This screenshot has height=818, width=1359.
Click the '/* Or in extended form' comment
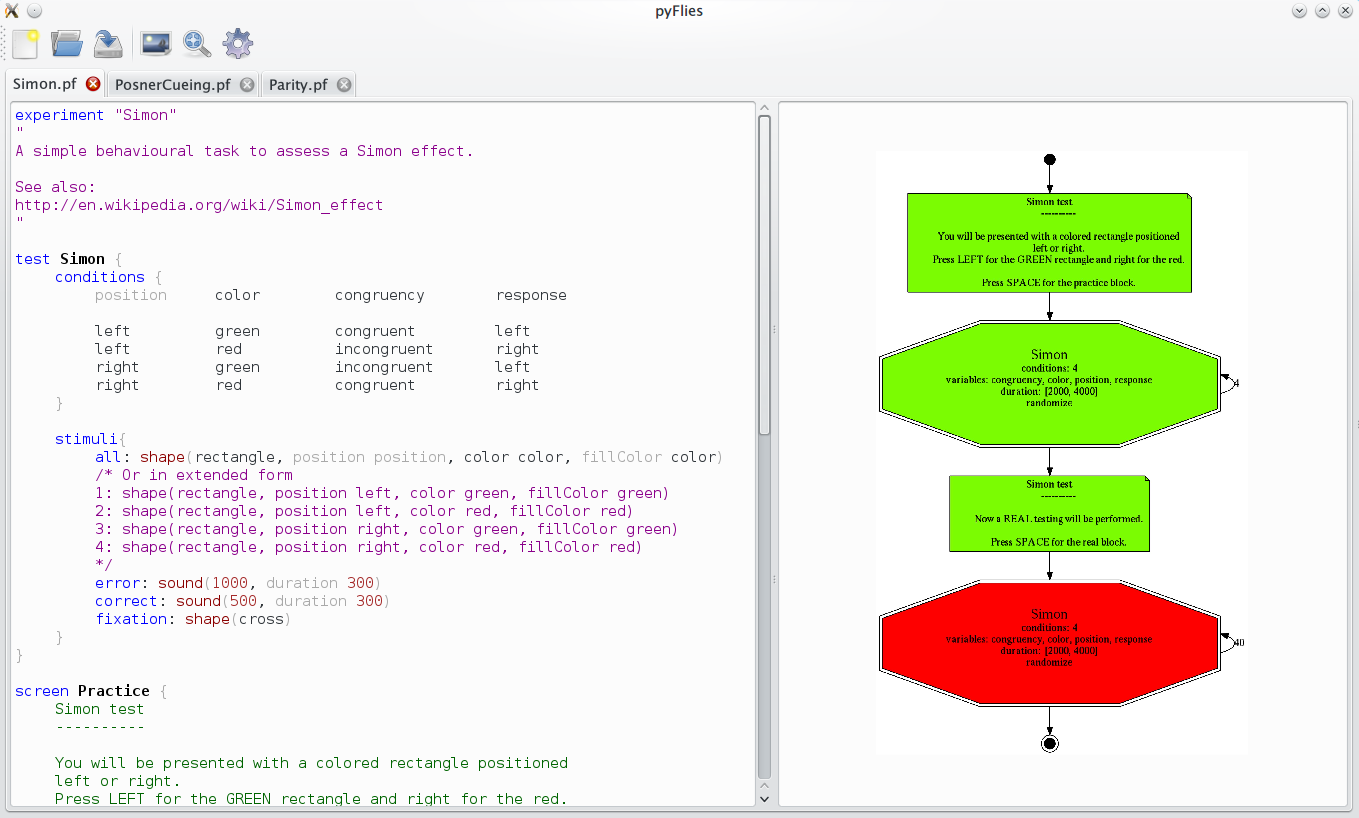pos(194,475)
